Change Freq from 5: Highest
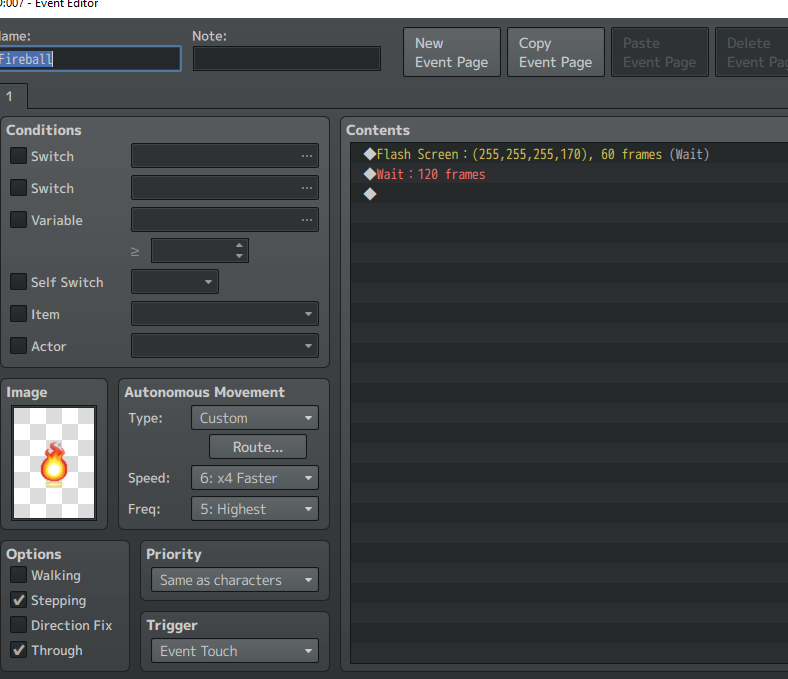788x679 pixels. coord(255,509)
